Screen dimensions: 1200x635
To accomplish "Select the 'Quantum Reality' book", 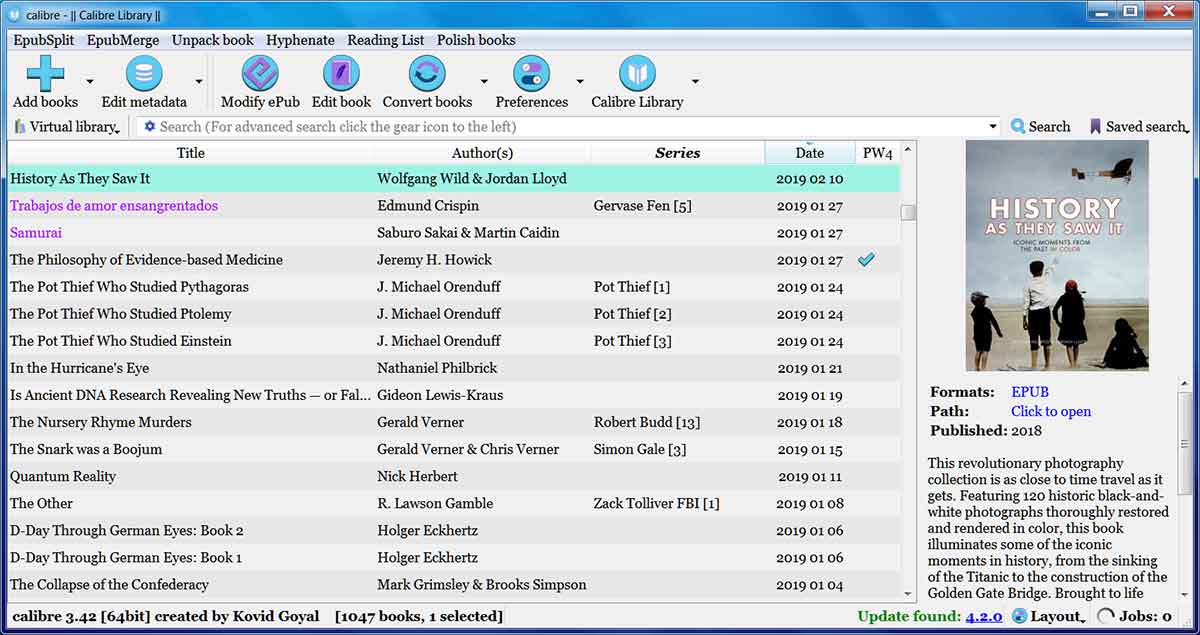I will 63,476.
